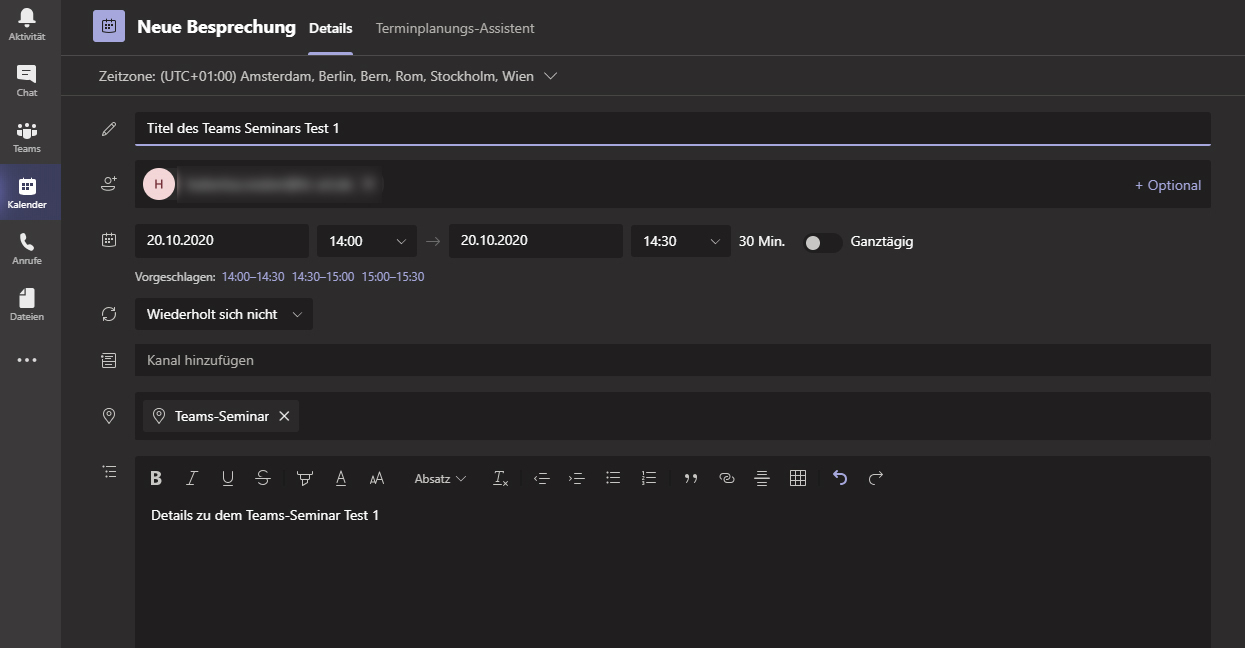
Task: Insert a horizontal rule
Action: tap(762, 479)
